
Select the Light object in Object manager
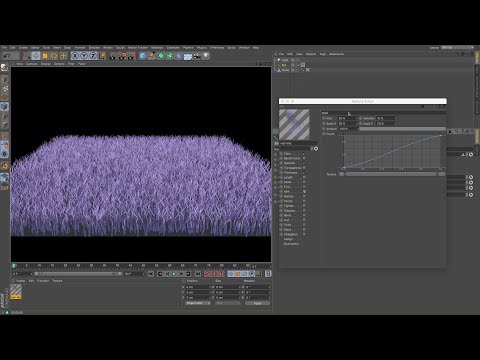tap(285, 60)
